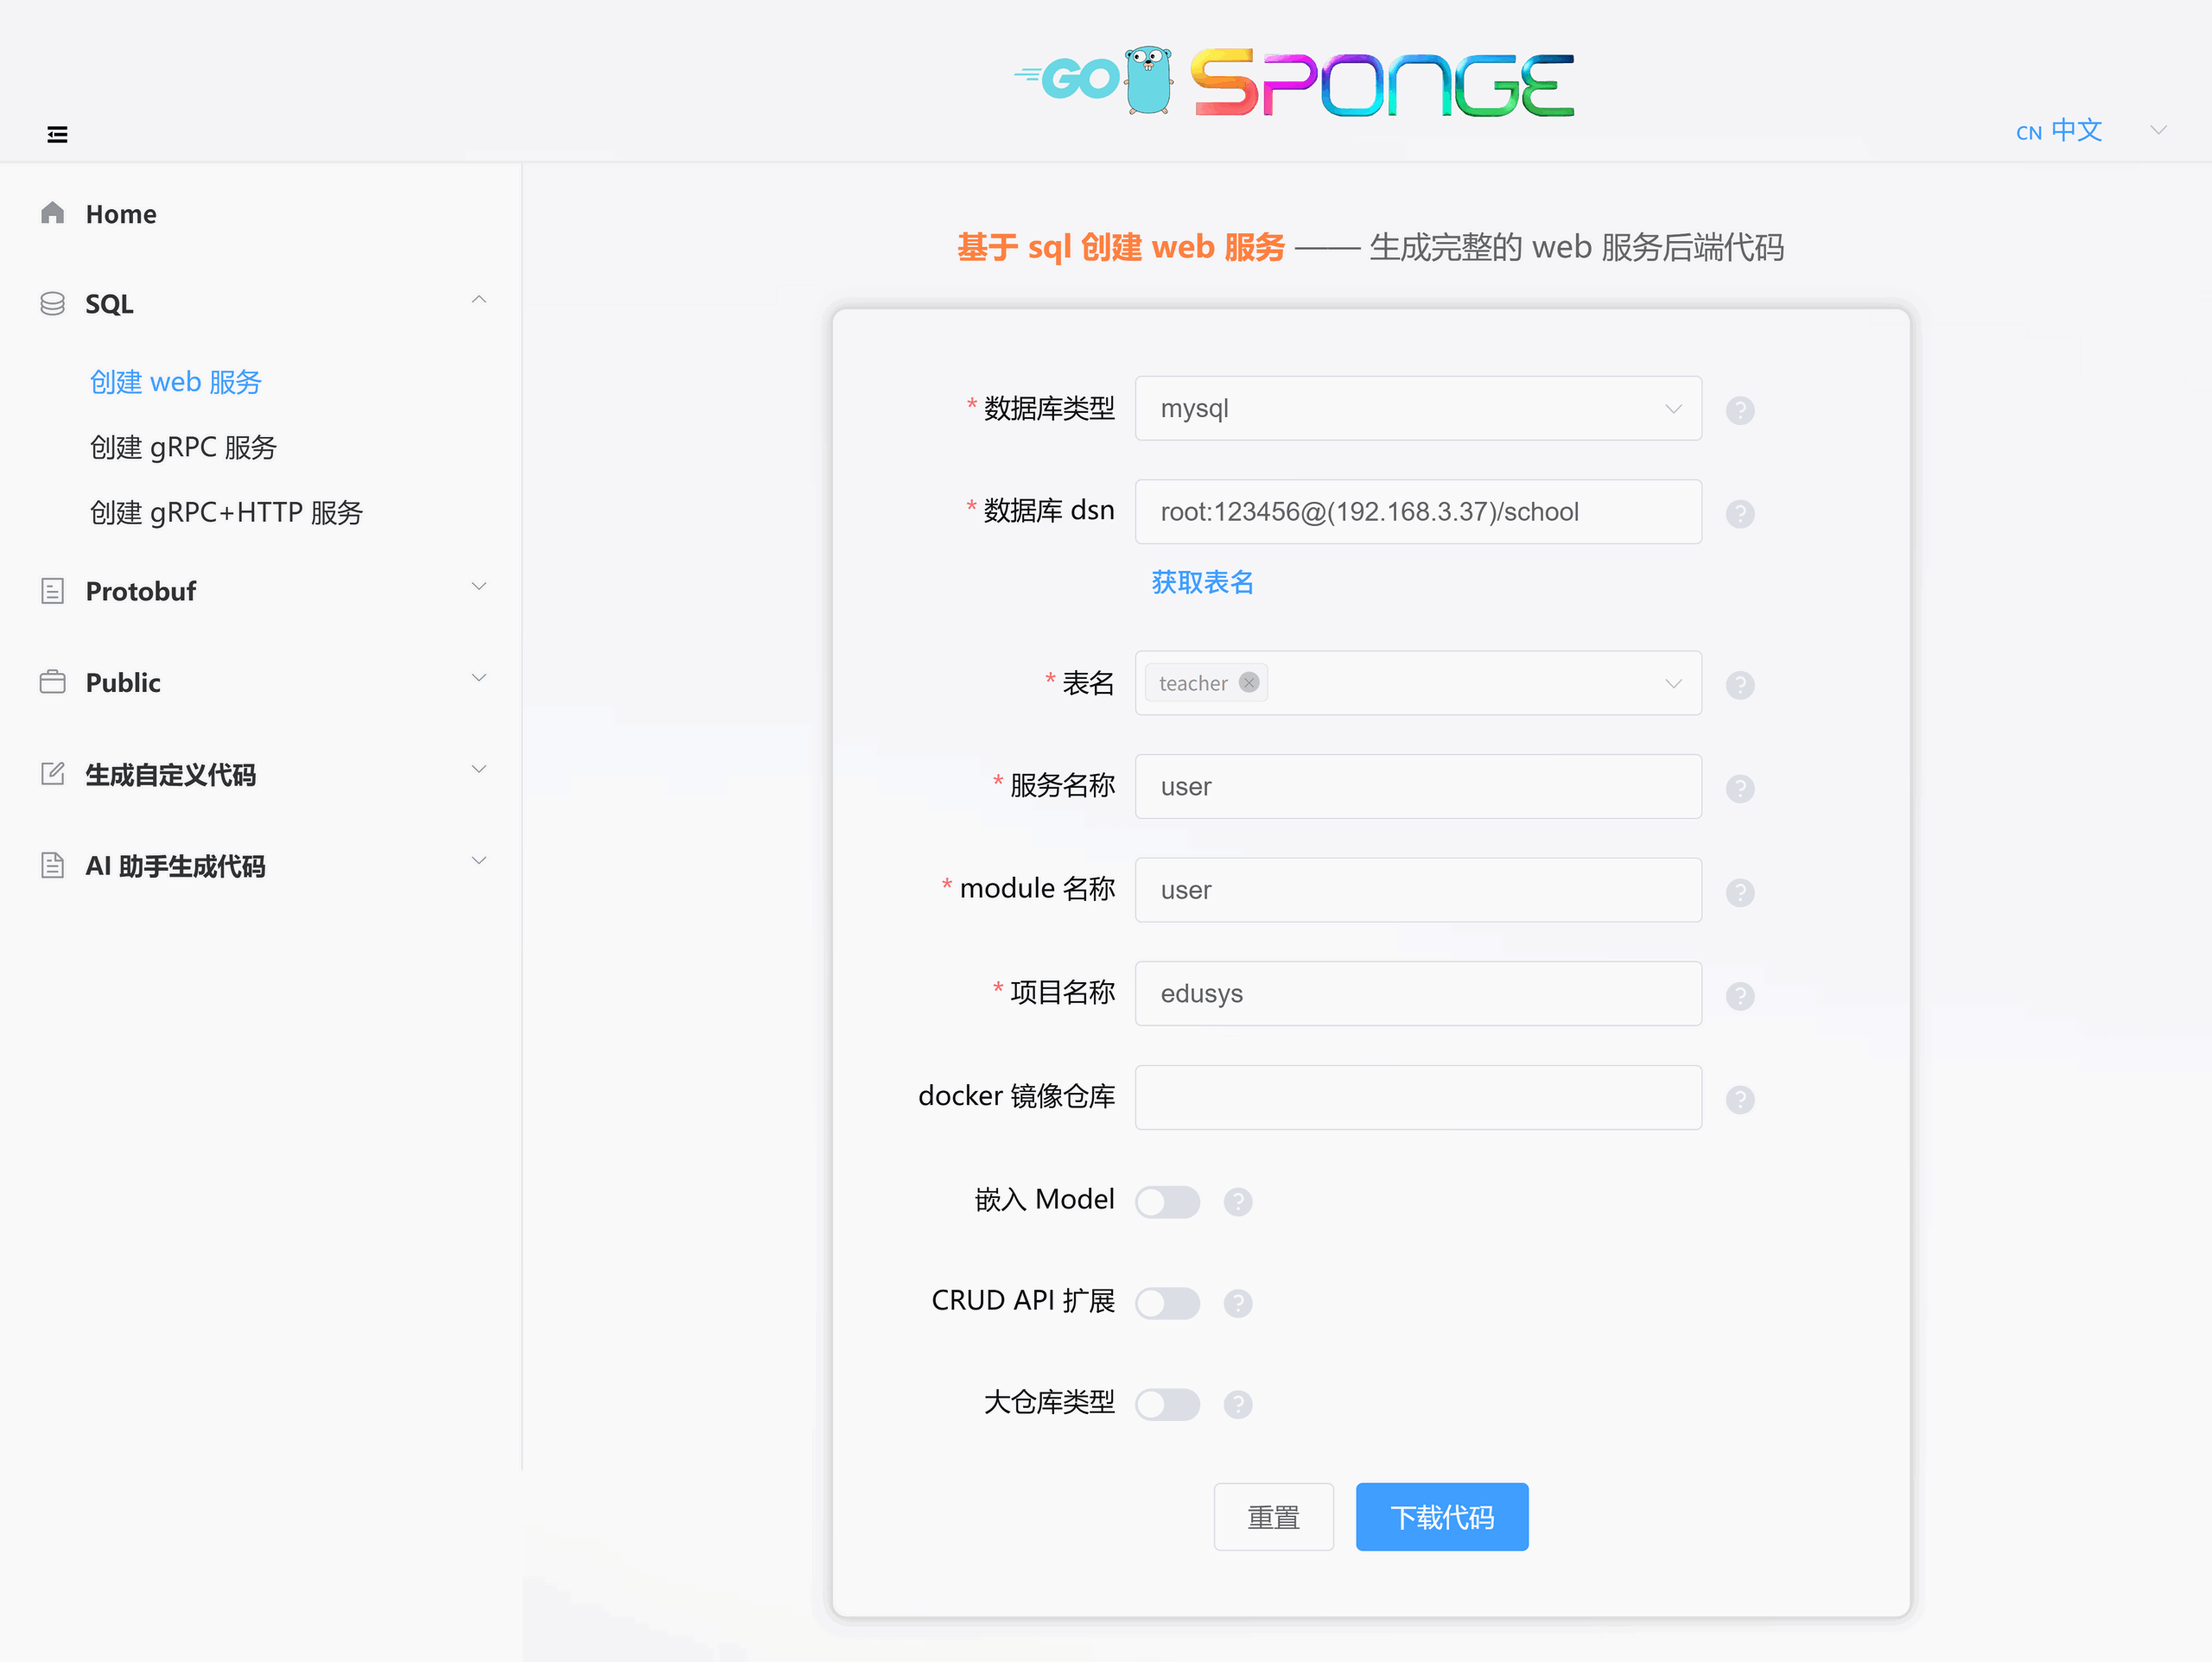Open 创建 gRPC+HTTP 服务 menu item
2212x1662 pixels.
(x=226, y=513)
